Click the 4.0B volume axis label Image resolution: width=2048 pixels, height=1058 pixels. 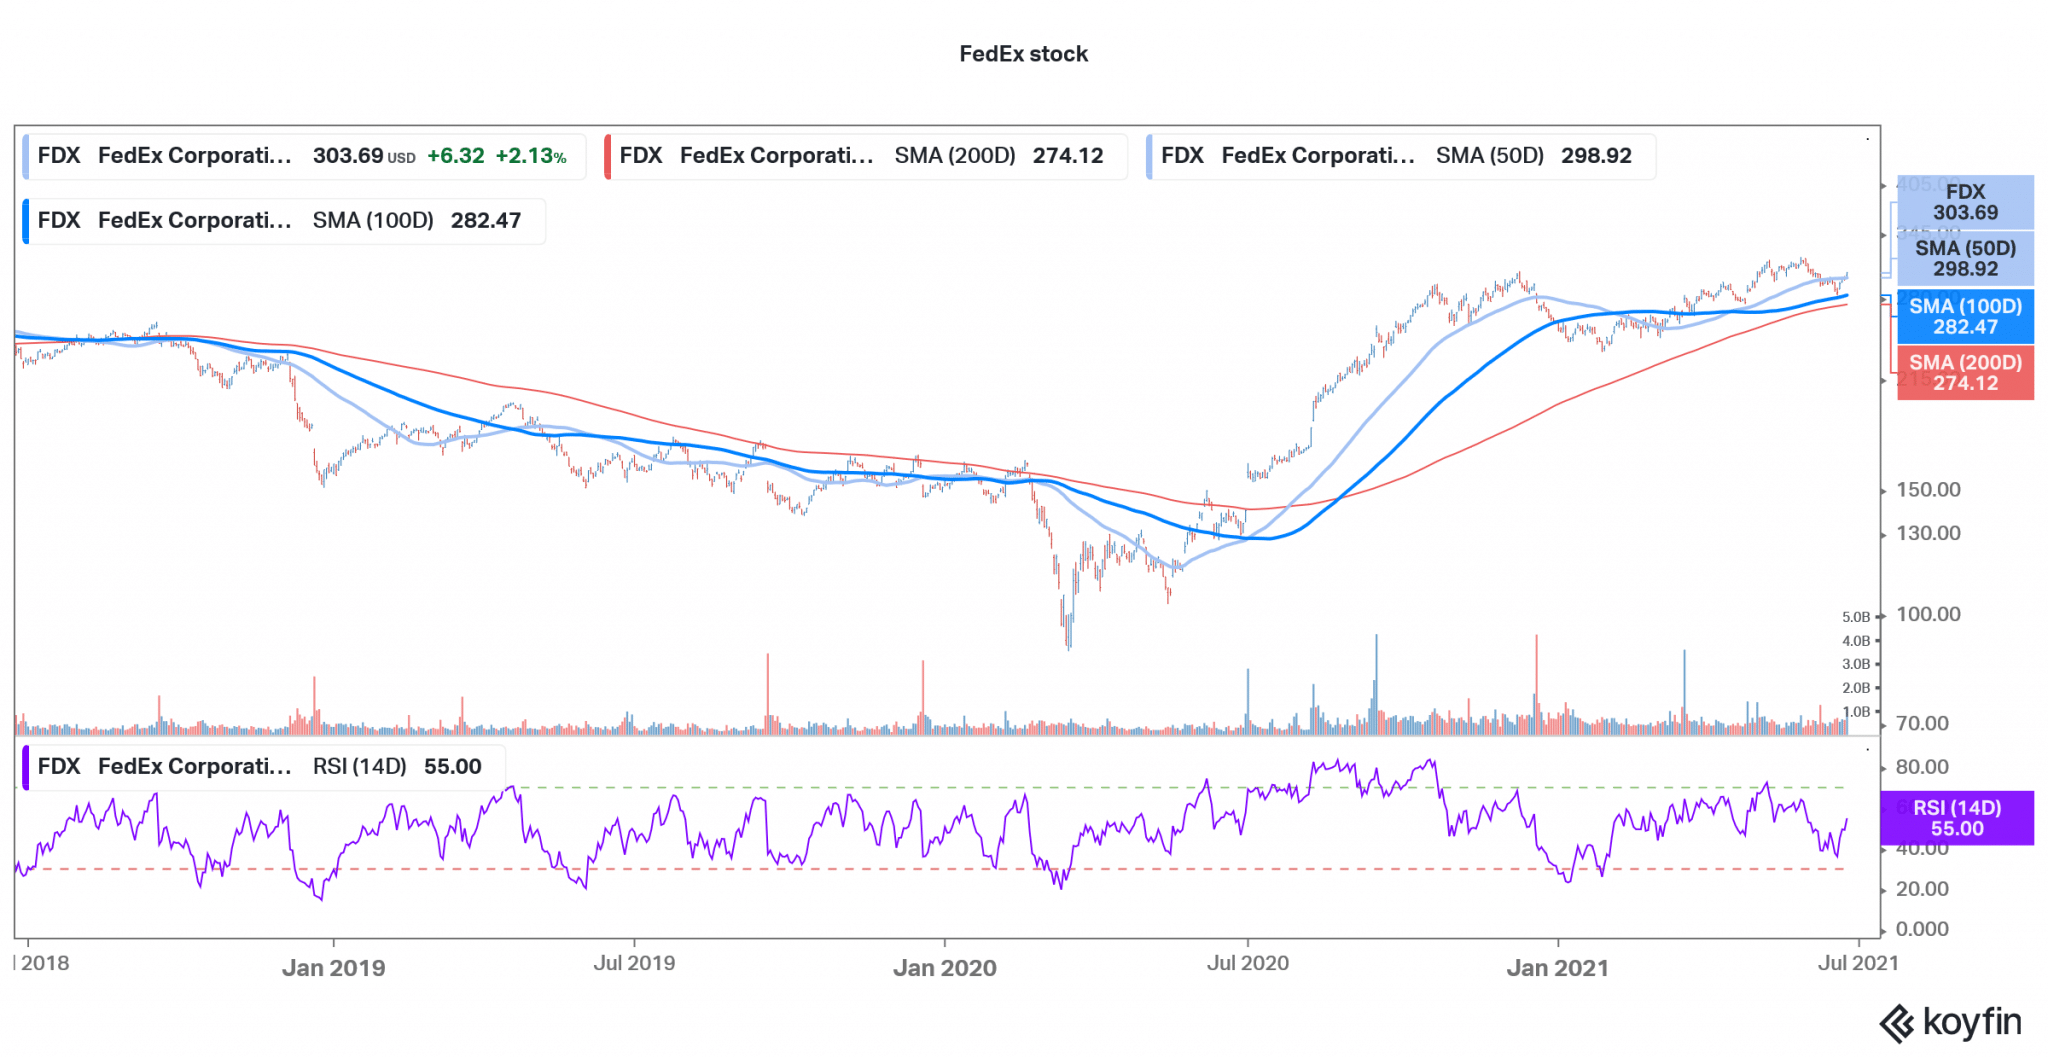1856,641
